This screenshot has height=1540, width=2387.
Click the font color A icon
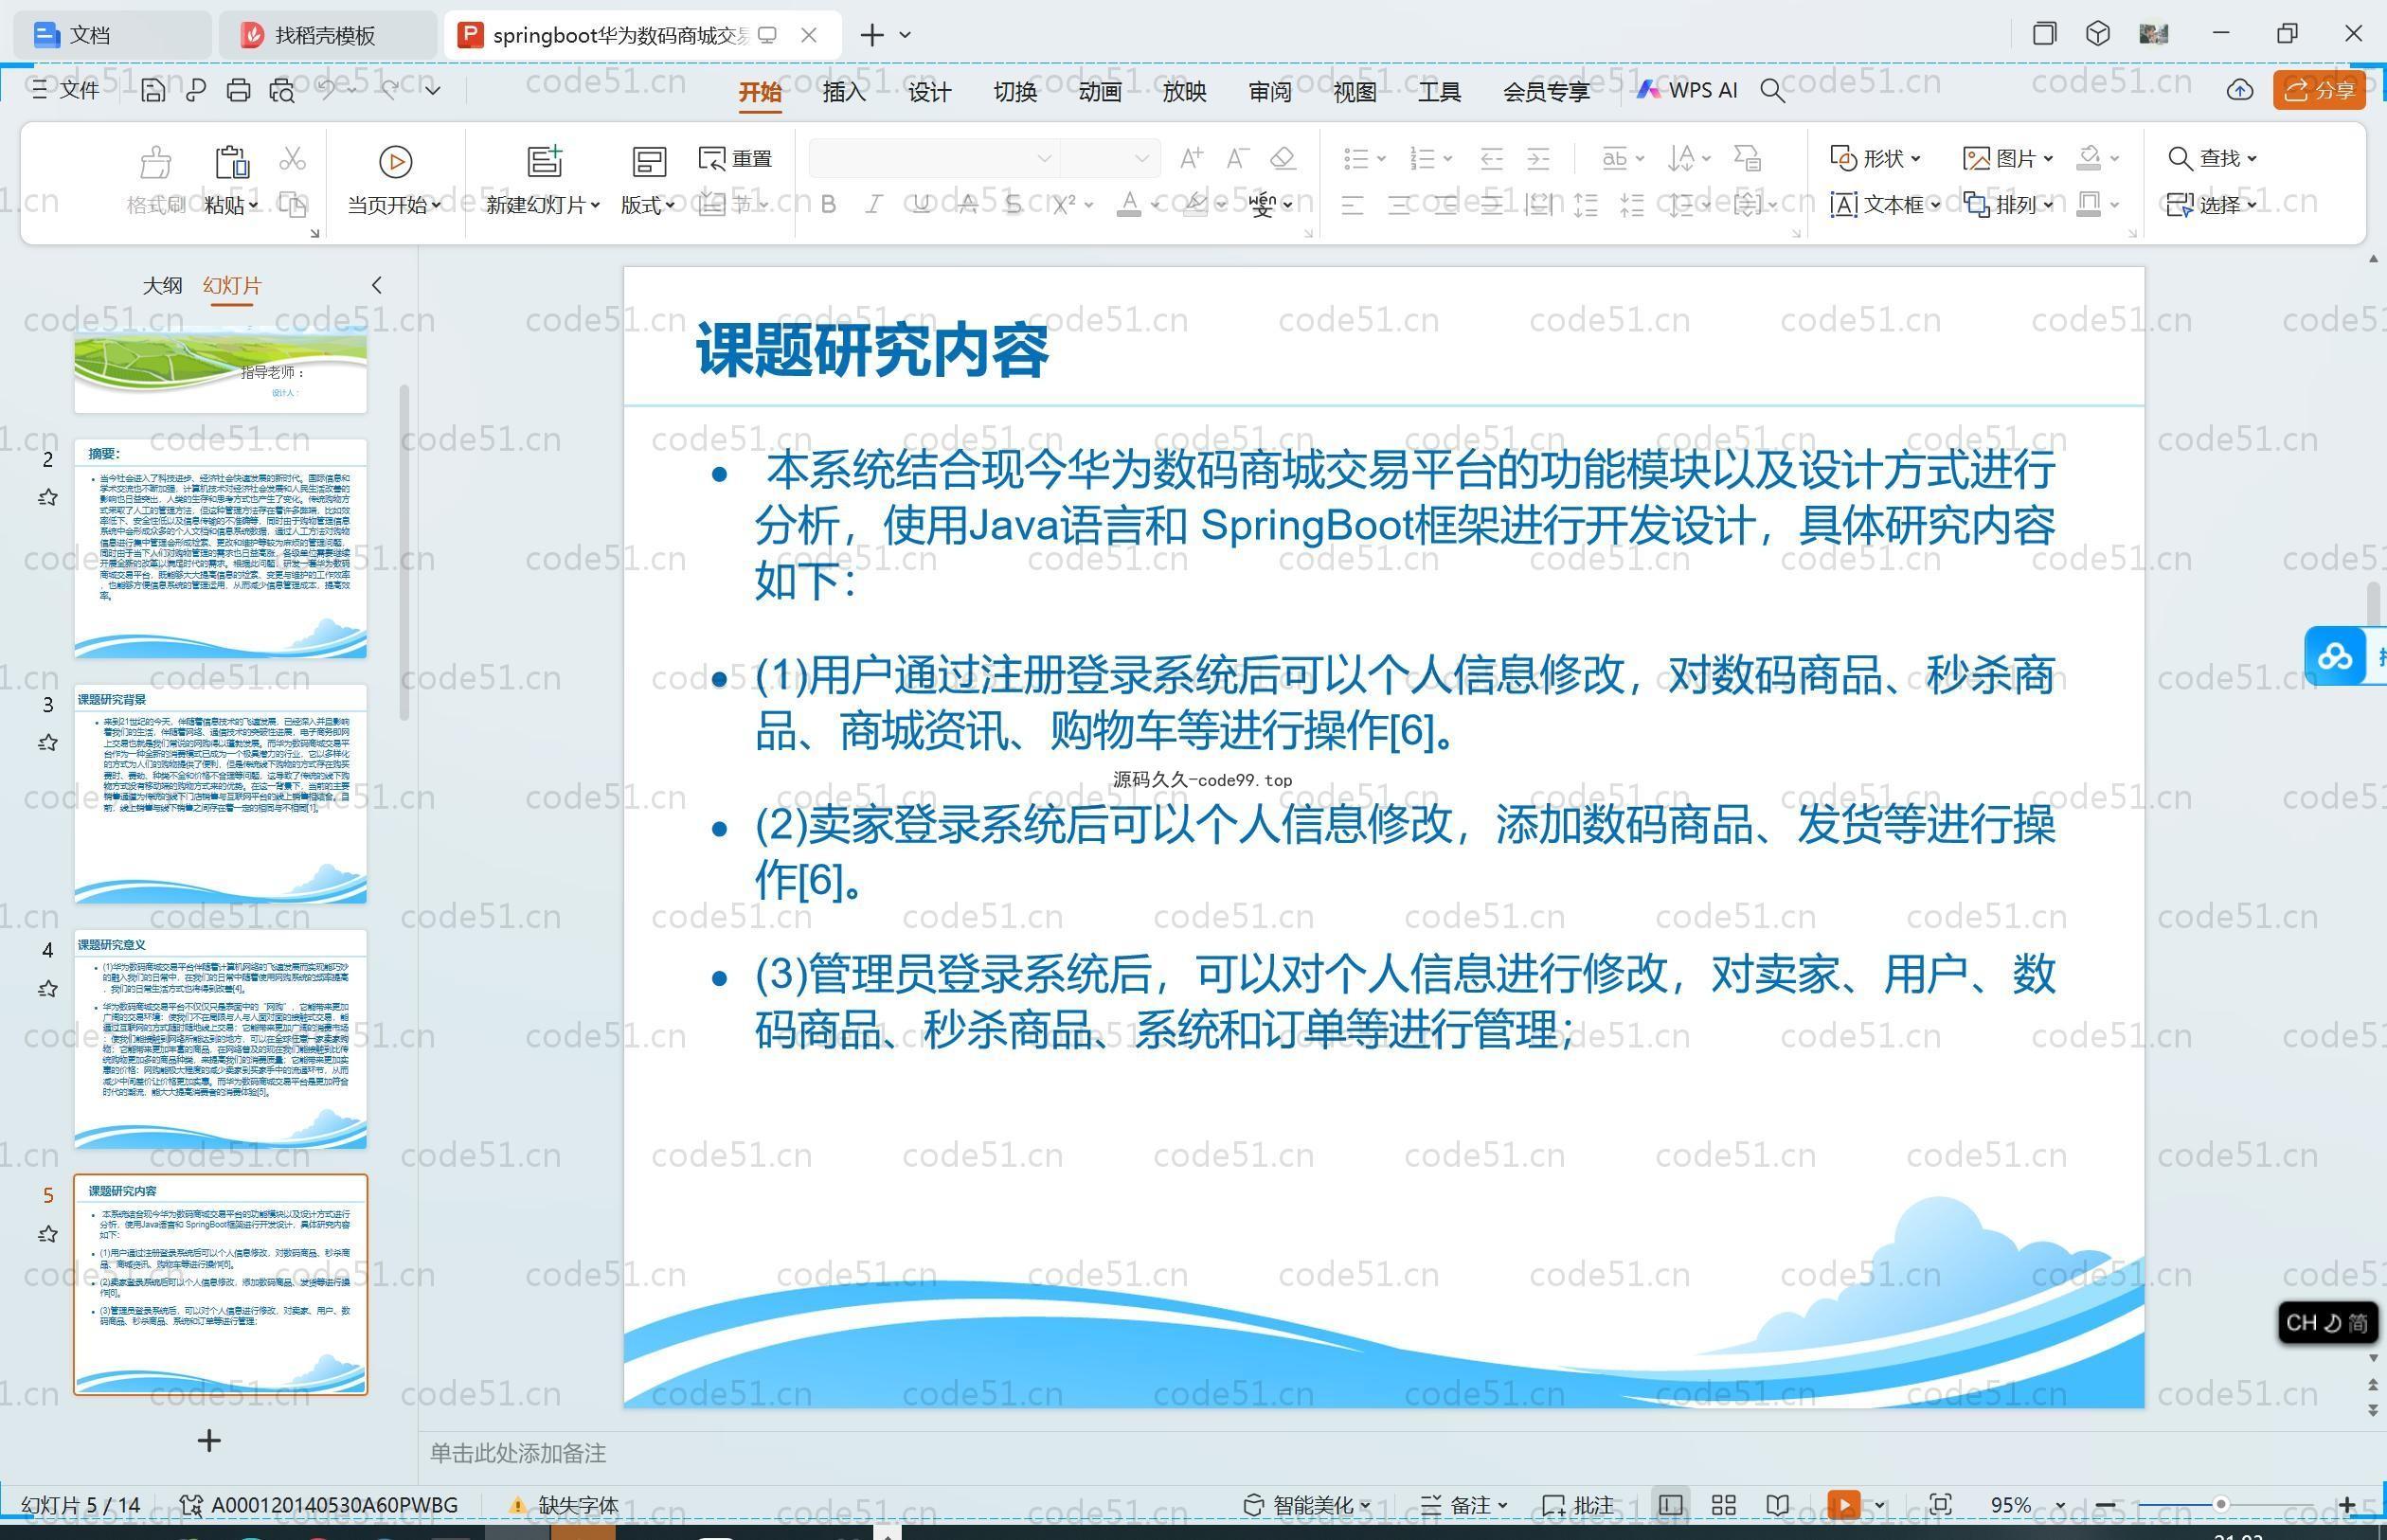pyautogui.click(x=1129, y=204)
